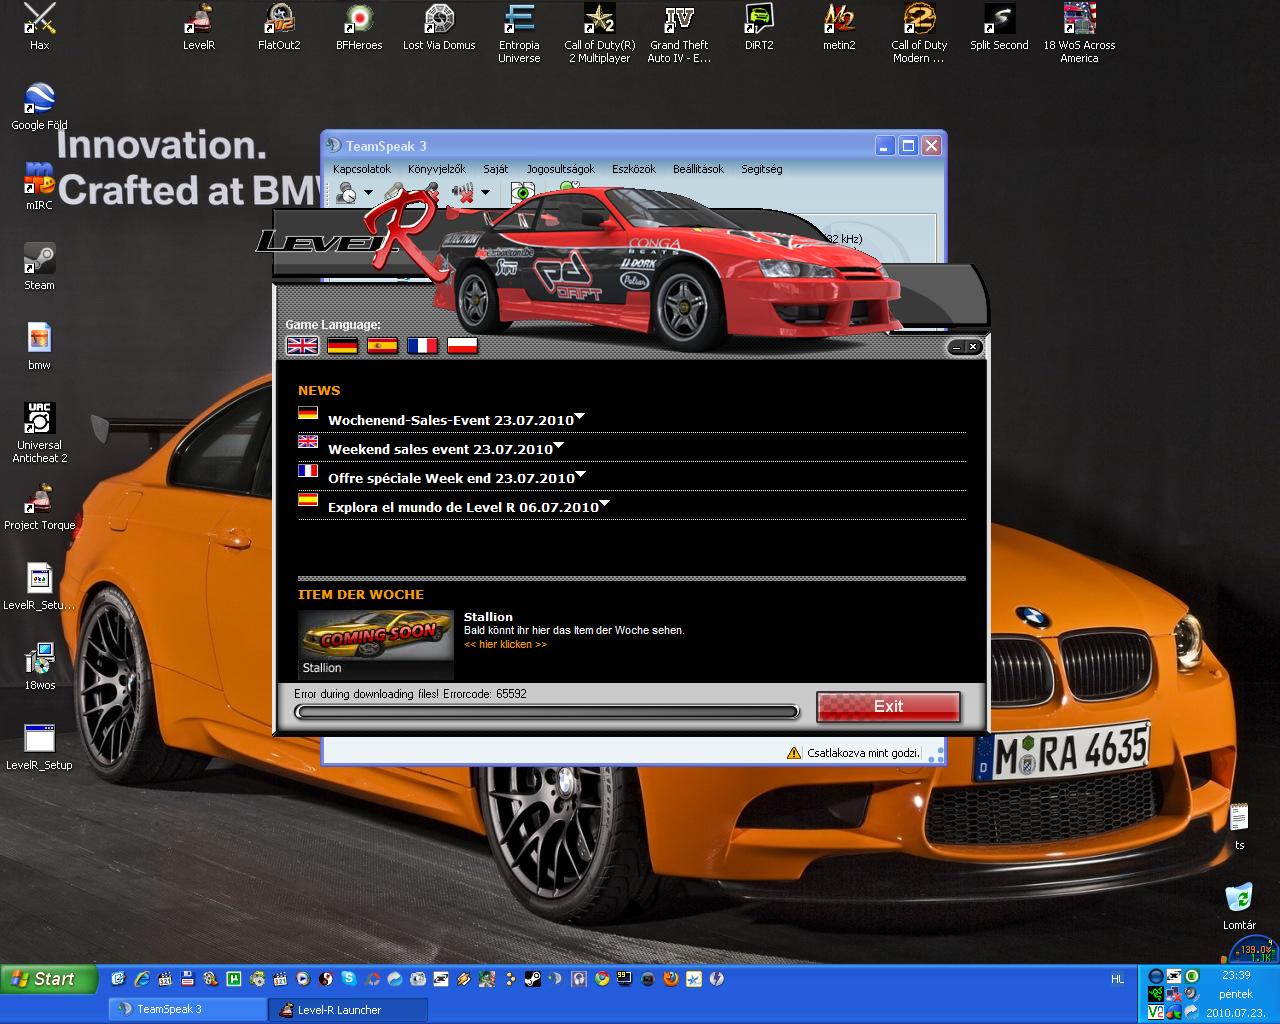This screenshot has height=1024, width=1280.
Task: Open the Jogosultságok menu in TeamSpeak
Action: pyautogui.click(x=561, y=169)
